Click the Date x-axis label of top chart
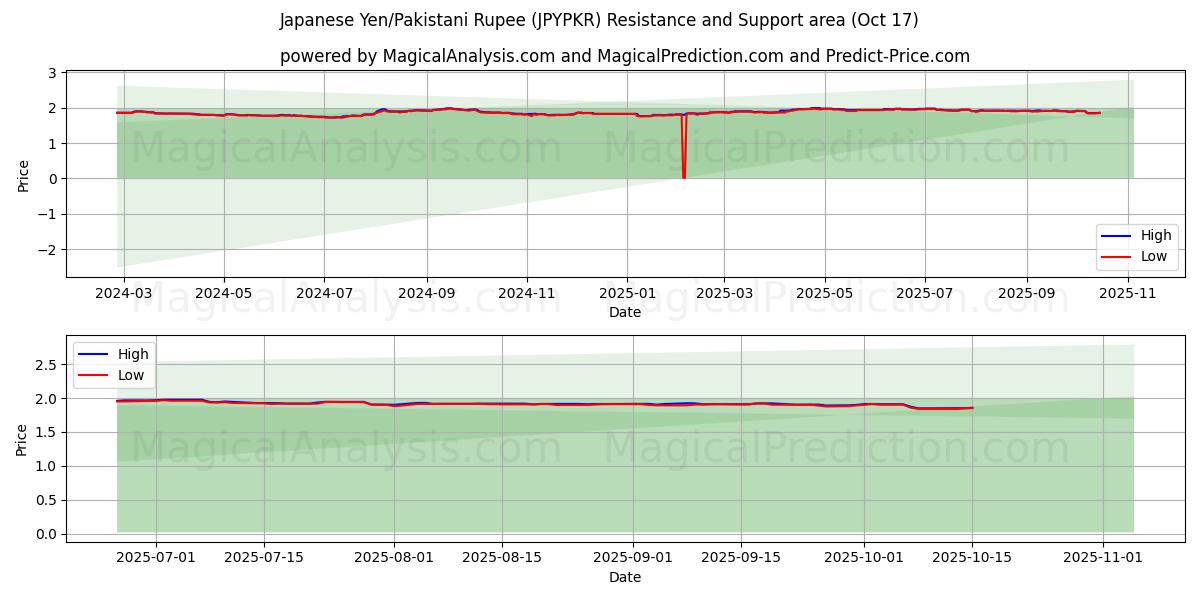 (624, 312)
